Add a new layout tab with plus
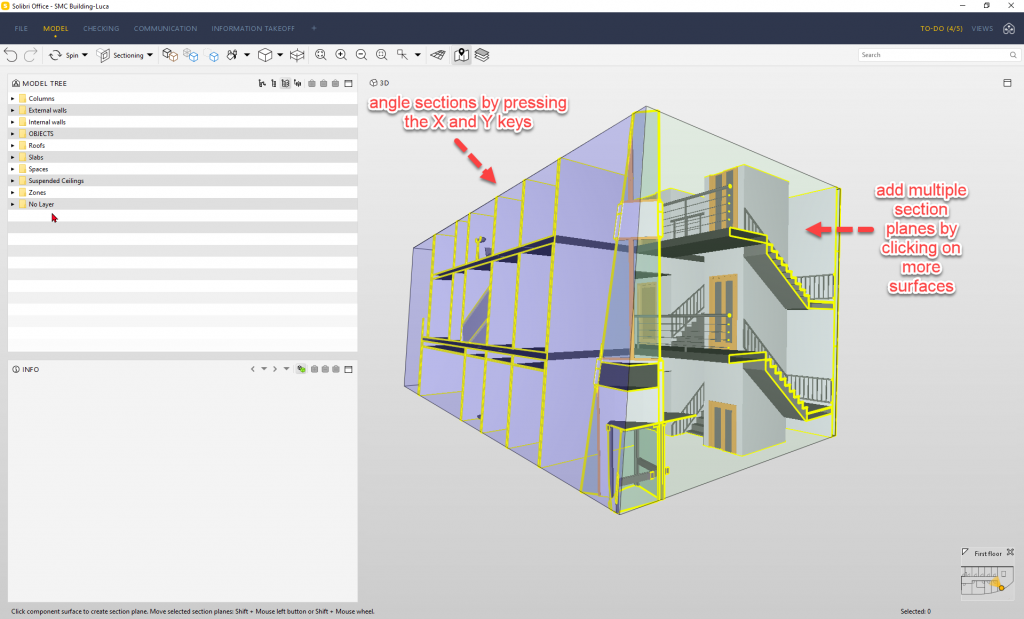 pyautogui.click(x=314, y=28)
